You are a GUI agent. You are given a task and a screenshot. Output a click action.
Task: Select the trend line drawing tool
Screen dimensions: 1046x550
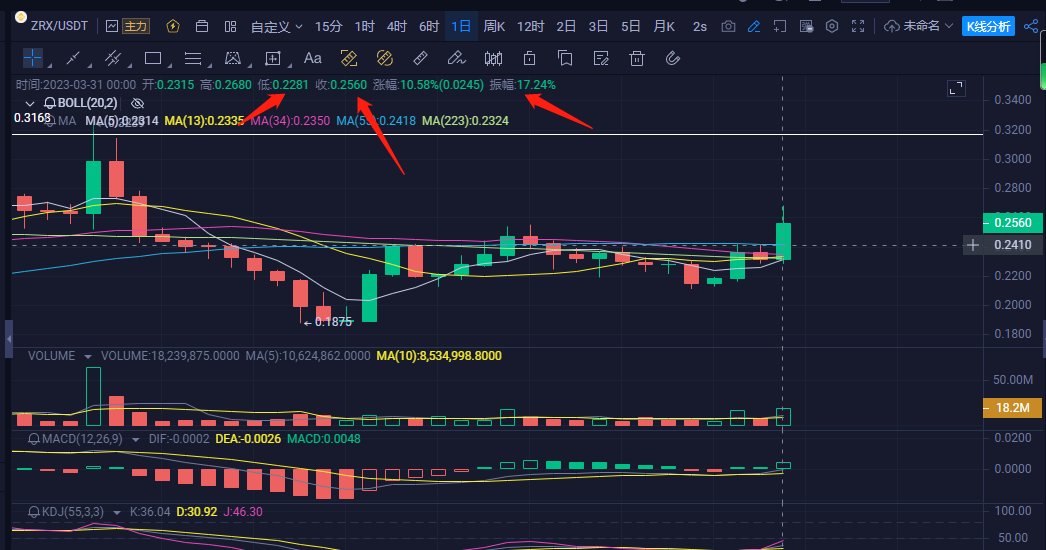point(73,58)
